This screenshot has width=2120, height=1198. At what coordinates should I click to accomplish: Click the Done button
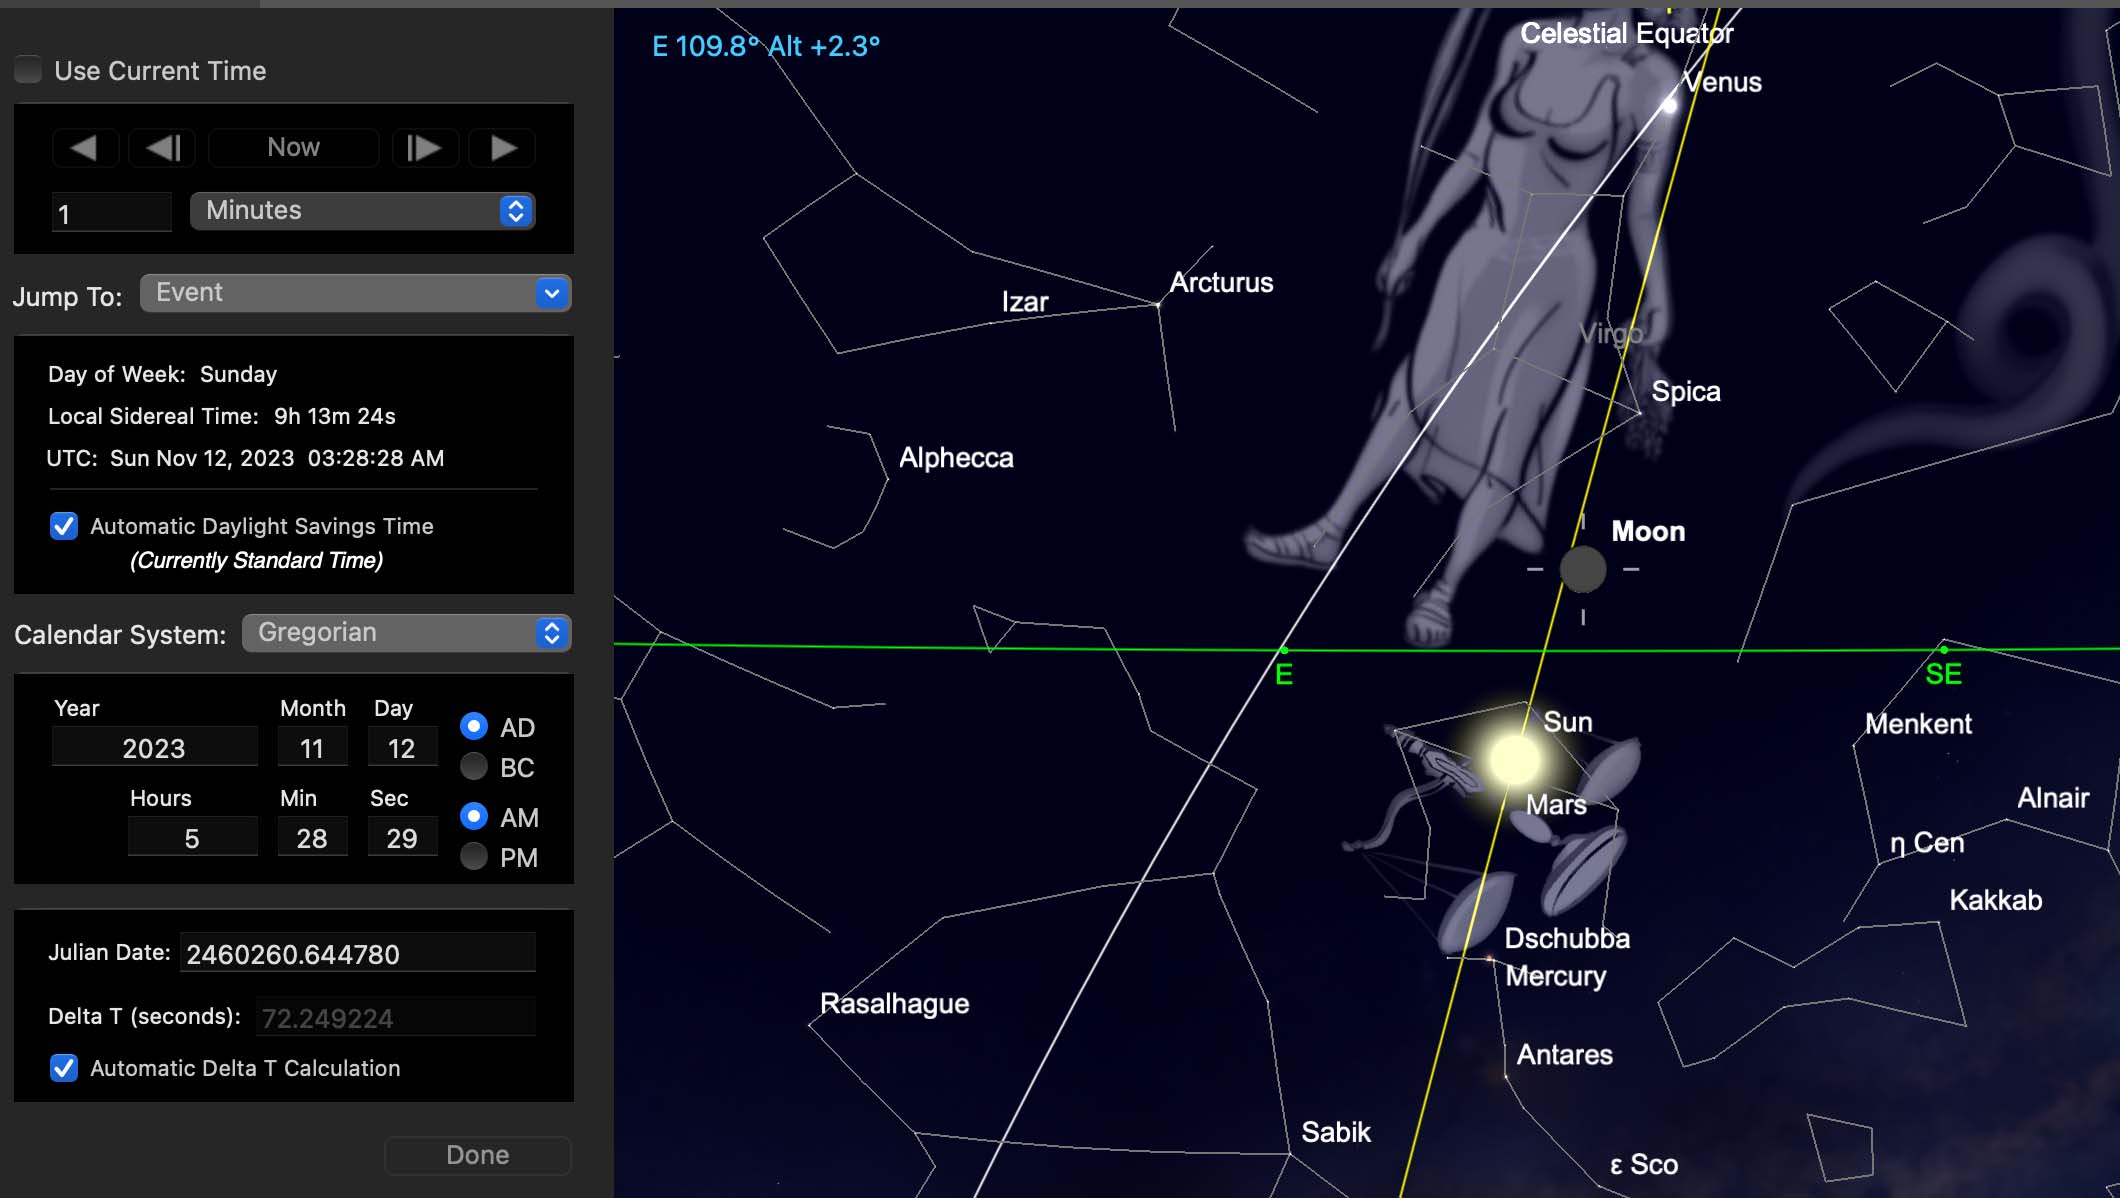tap(478, 1155)
